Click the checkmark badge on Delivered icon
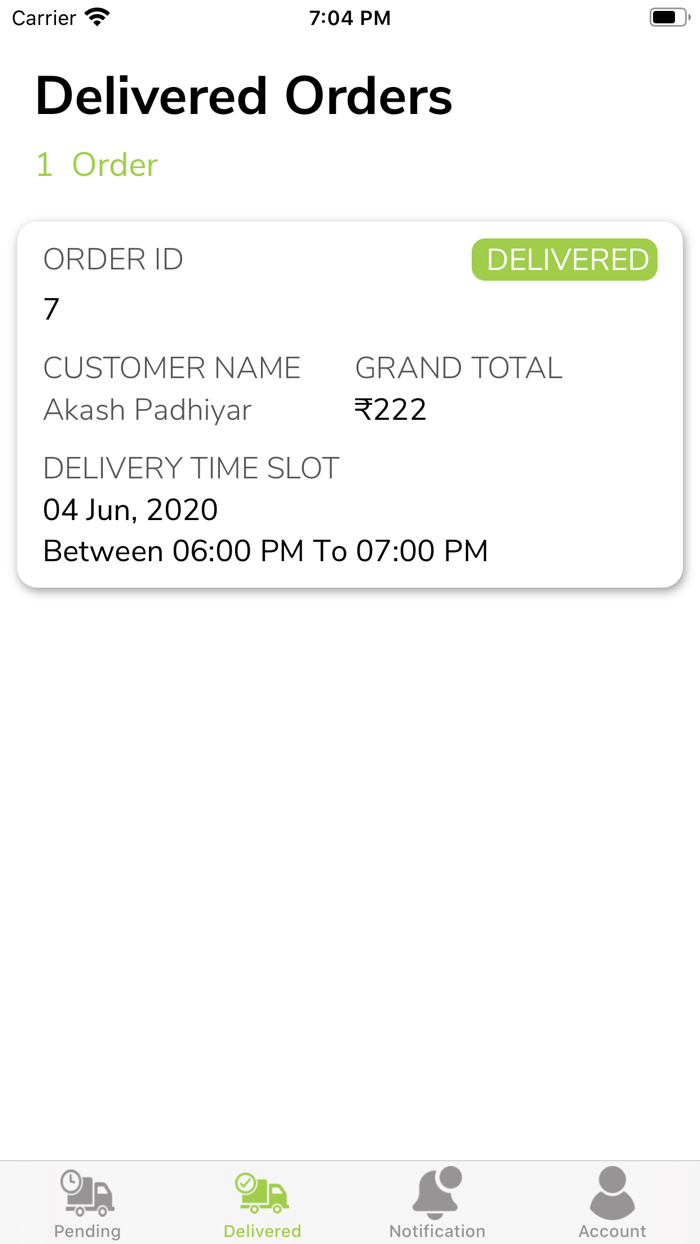The height and width of the screenshot is (1244, 700). 244,1180
